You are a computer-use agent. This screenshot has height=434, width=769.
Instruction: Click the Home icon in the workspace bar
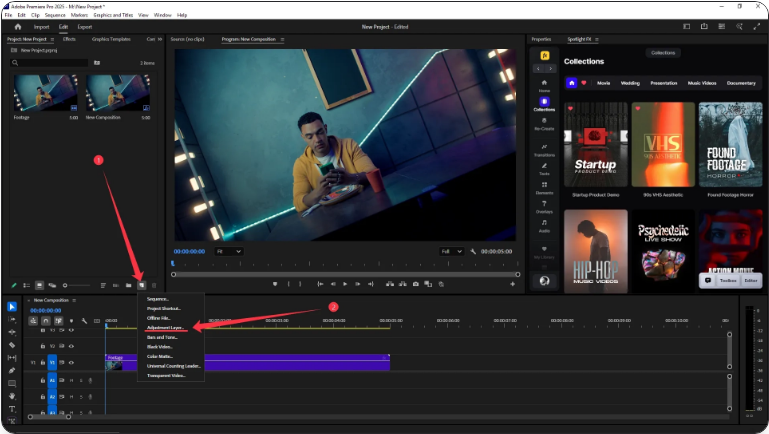(17, 26)
